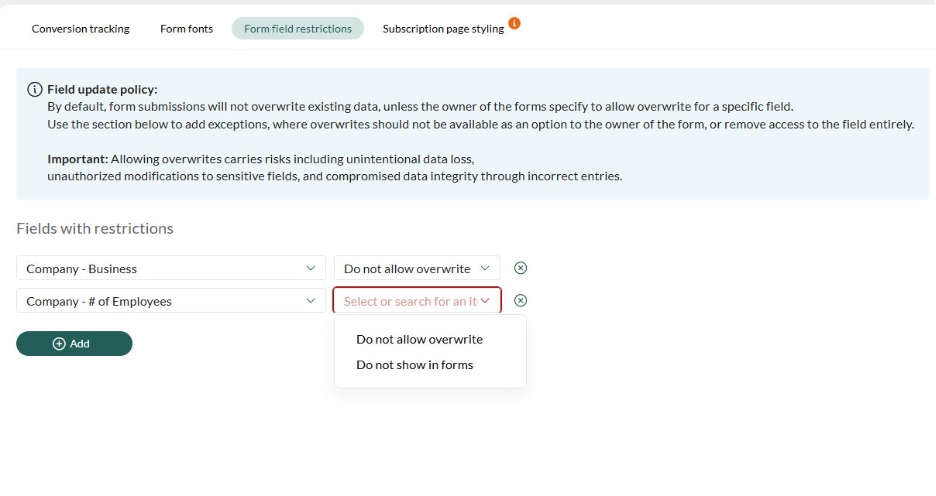
Task: Choose 'Do not show in forms' option
Action: [414, 365]
